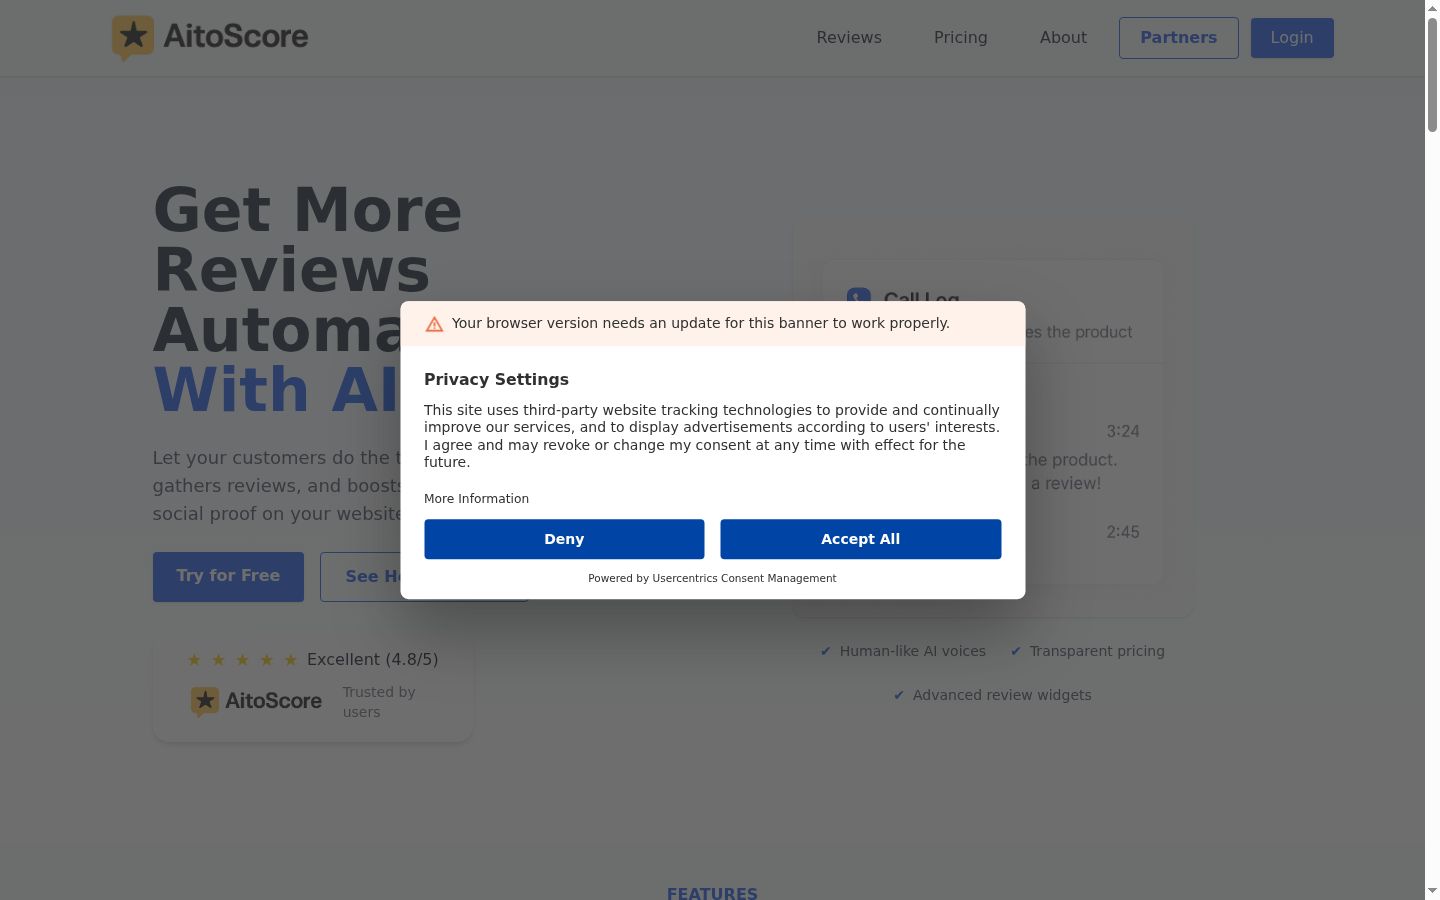
Task: Accept All cookies in the banner
Action: (x=861, y=539)
